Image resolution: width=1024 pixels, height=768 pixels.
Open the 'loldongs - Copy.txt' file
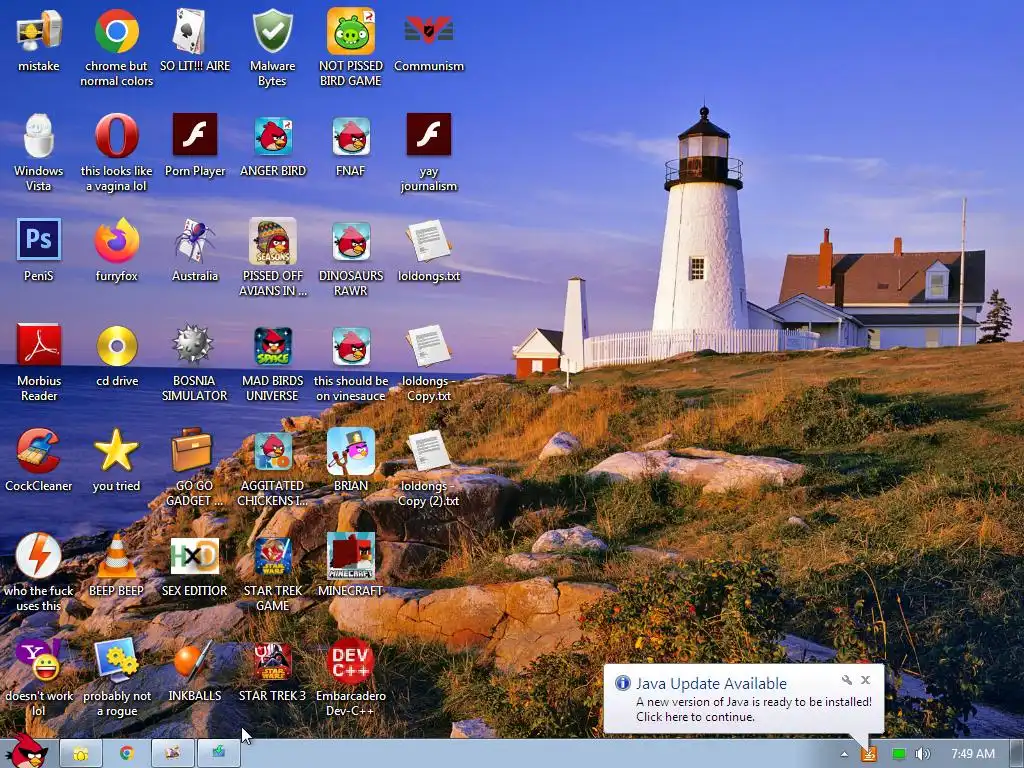(x=428, y=346)
